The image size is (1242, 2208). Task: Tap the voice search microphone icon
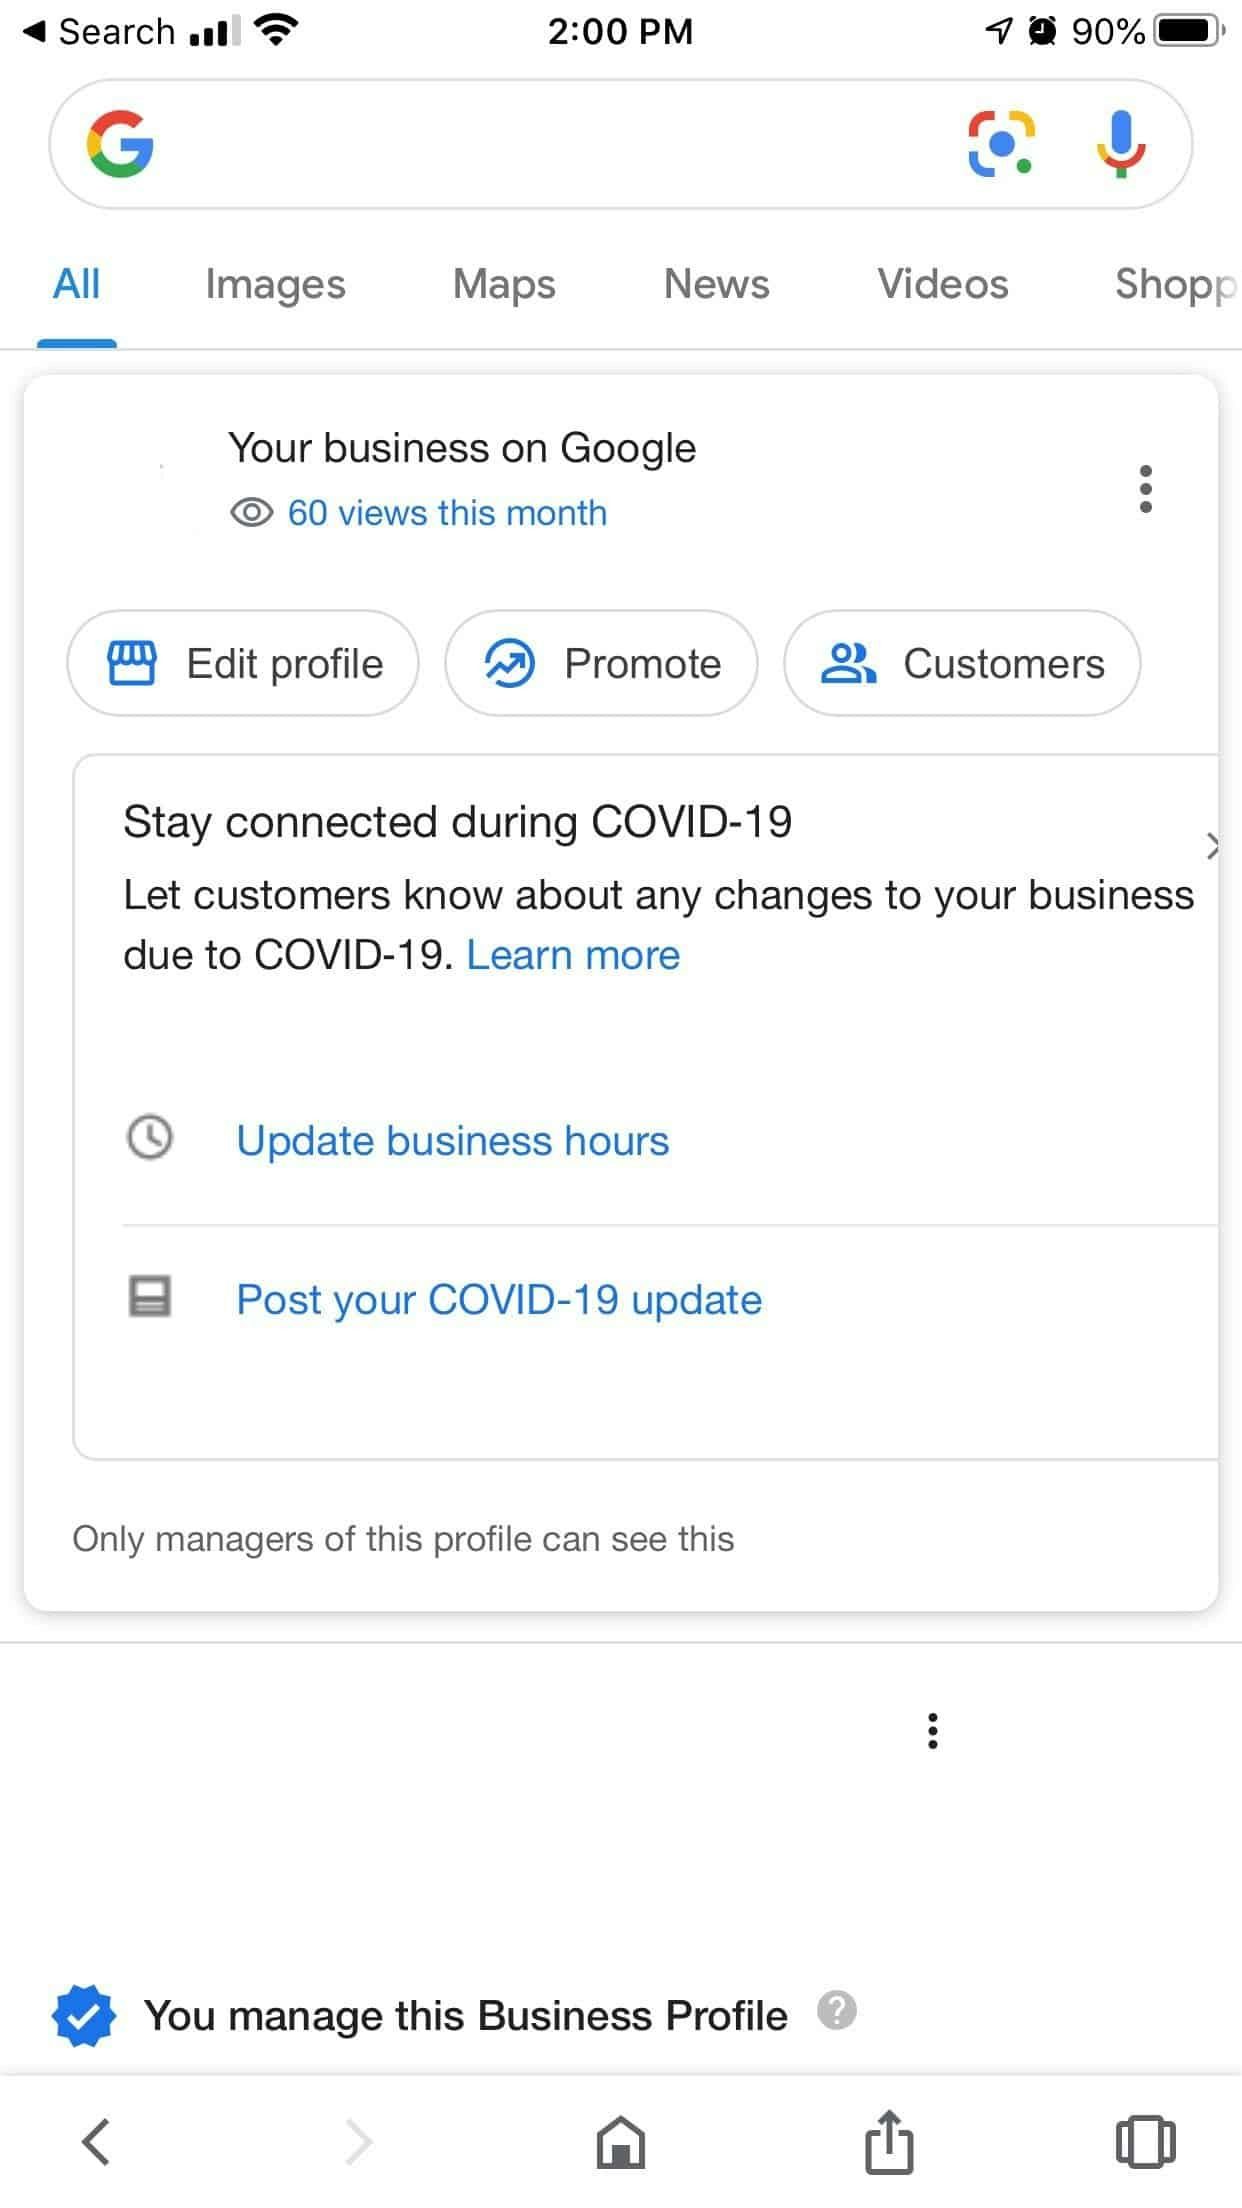pos(1121,144)
